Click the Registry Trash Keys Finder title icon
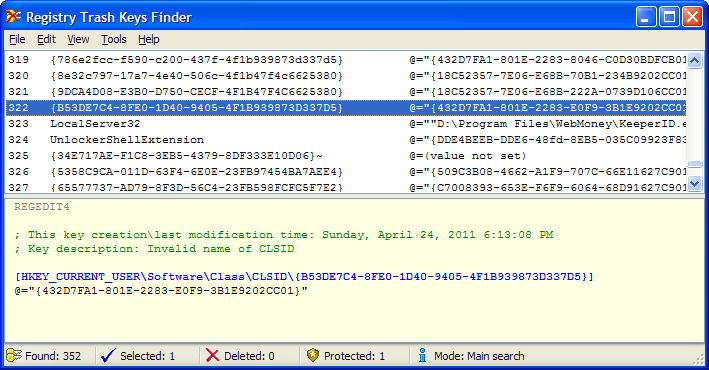The width and height of the screenshot is (709, 370). (x=14, y=17)
